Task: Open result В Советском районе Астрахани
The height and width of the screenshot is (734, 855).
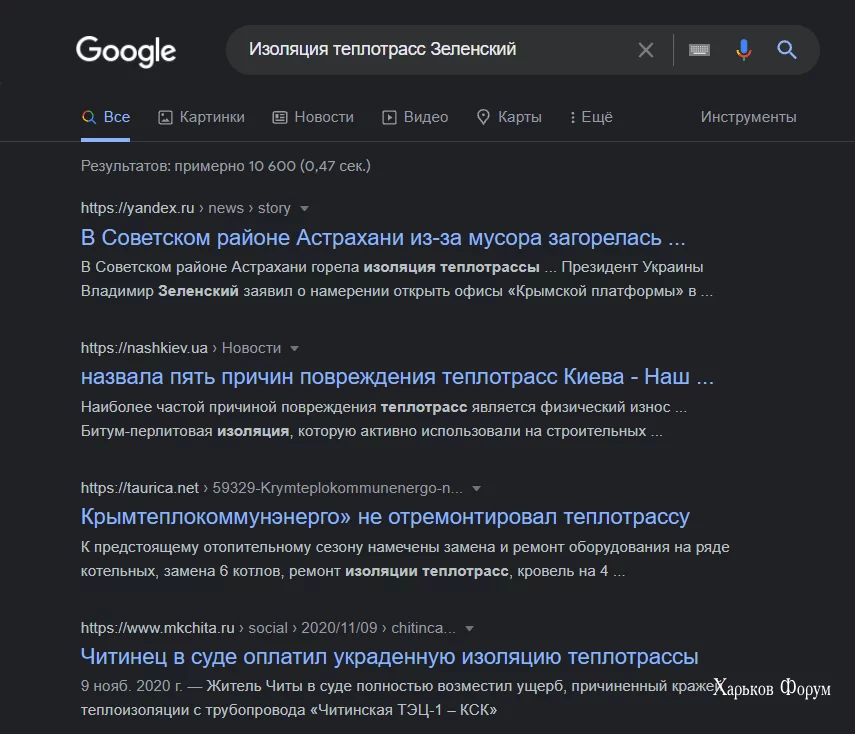Action: [x=383, y=237]
